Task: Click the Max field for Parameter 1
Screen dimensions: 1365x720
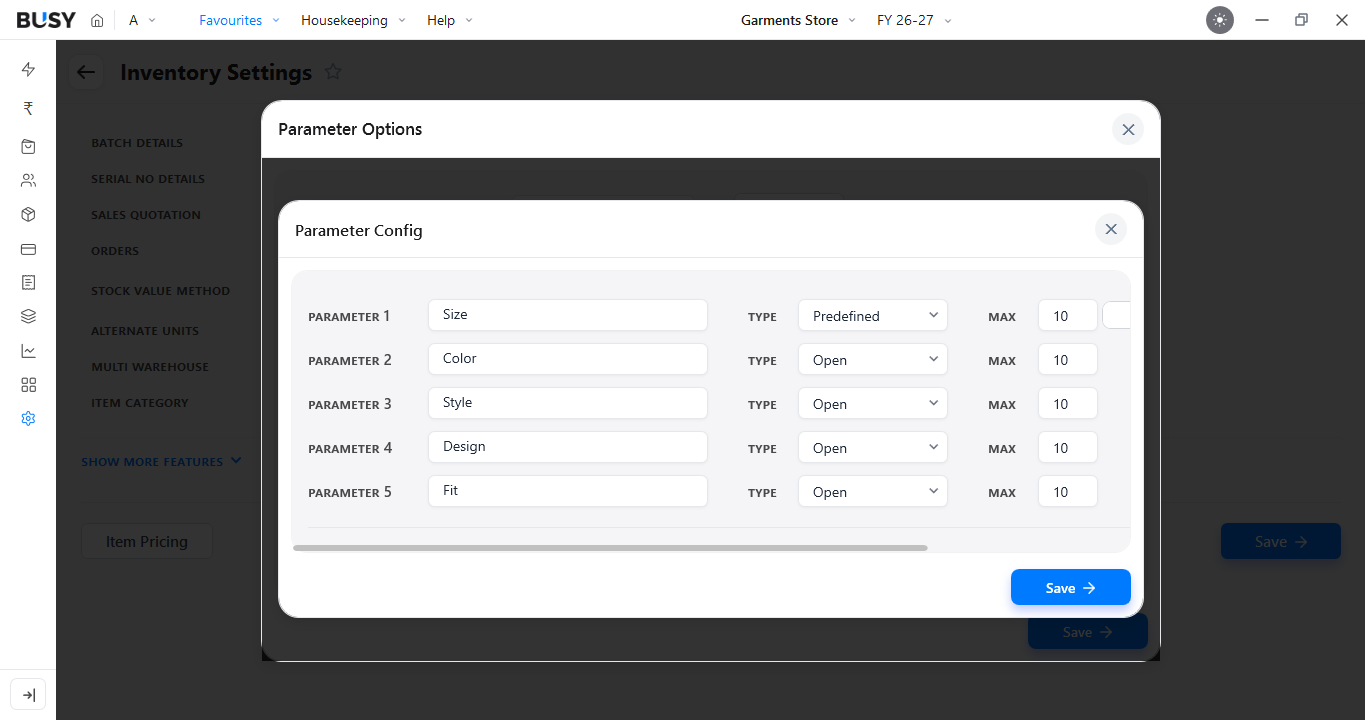Action: click(x=1068, y=315)
